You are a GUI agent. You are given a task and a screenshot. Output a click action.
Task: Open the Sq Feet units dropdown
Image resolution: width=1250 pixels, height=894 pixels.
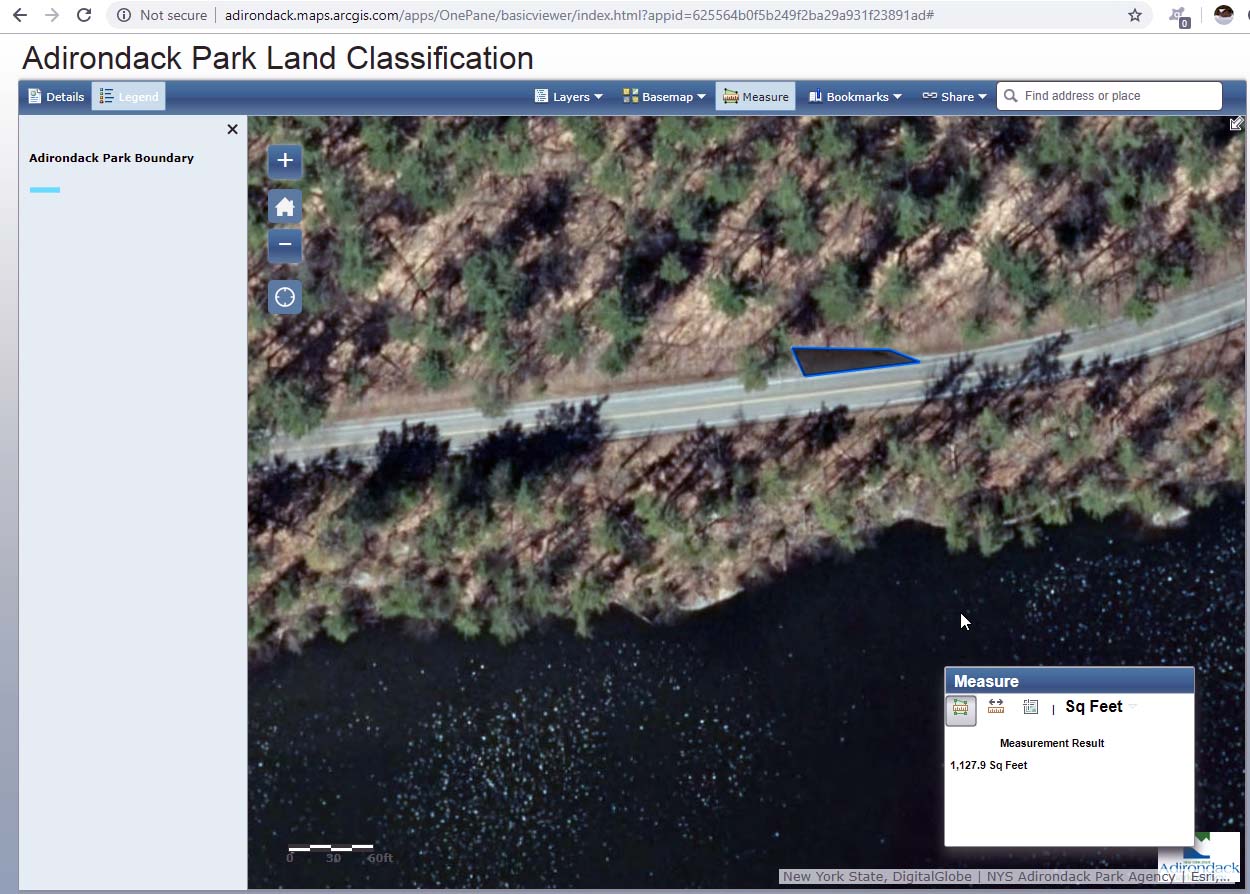tap(1101, 707)
